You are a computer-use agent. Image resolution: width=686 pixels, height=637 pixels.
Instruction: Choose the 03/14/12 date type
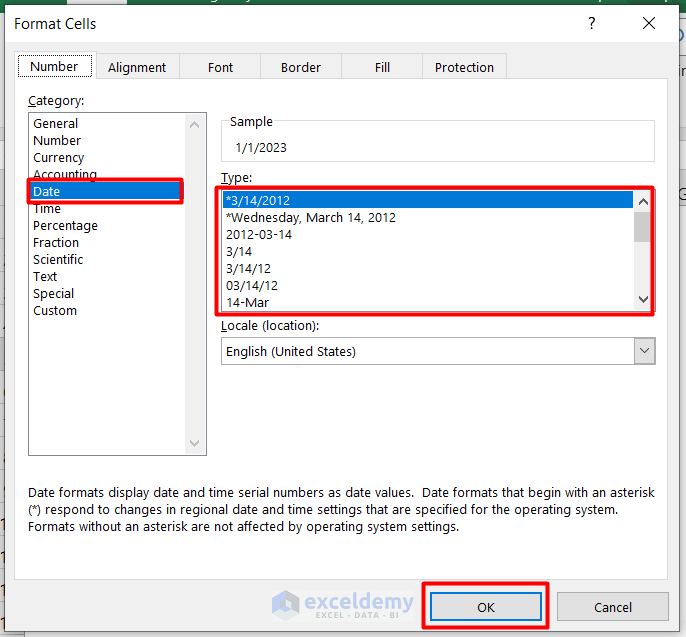[x=428, y=286]
